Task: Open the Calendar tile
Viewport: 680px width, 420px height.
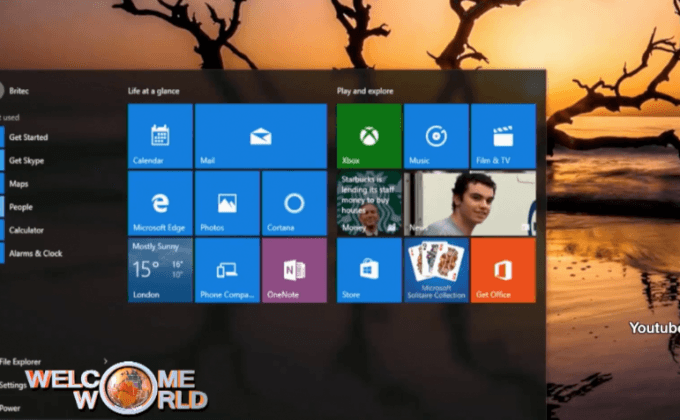Action: [x=160, y=136]
